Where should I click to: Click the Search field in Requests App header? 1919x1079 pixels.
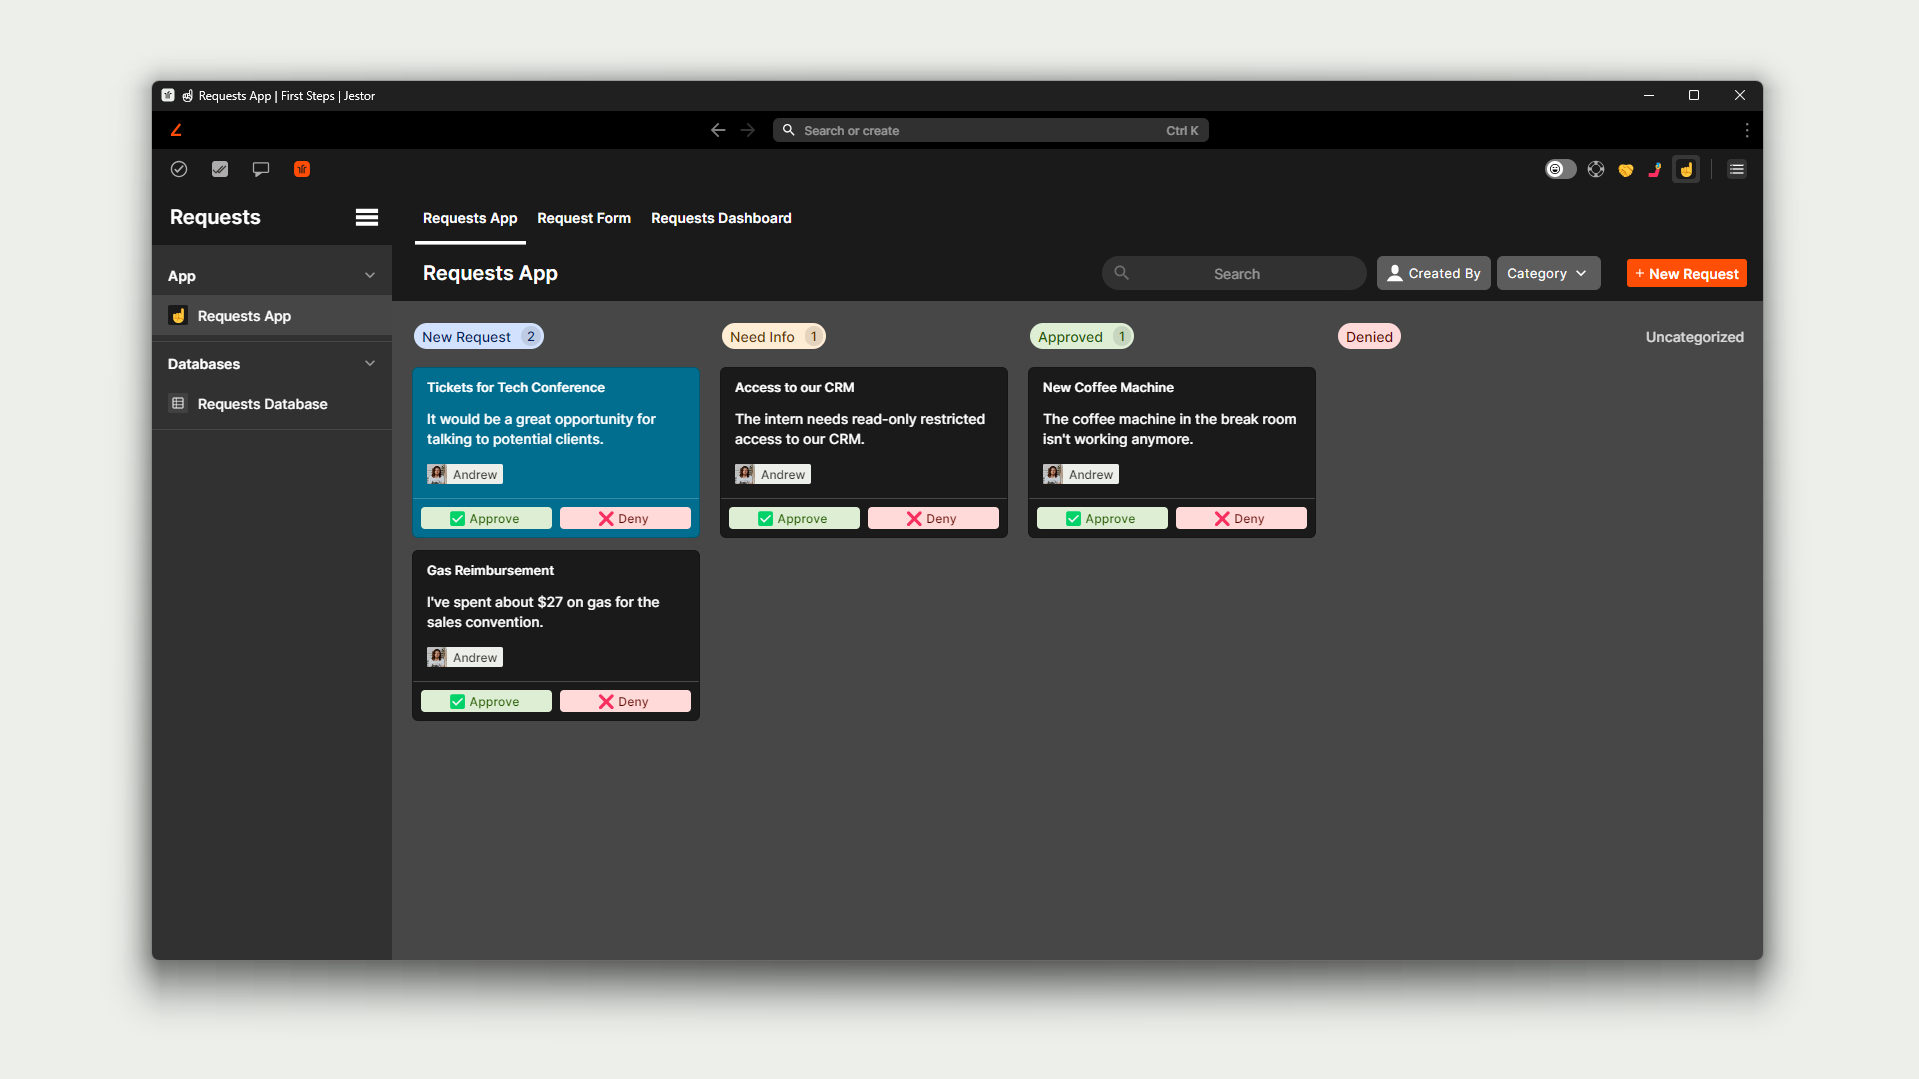pos(1234,273)
